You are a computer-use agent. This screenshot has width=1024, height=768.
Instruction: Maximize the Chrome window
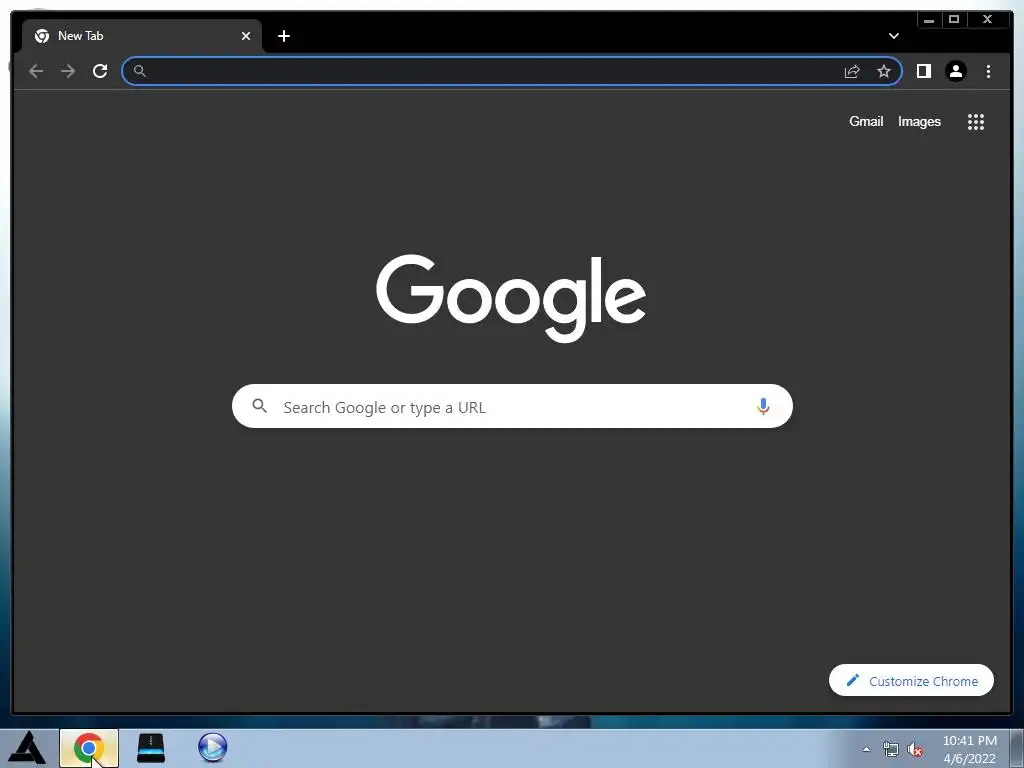(x=953, y=20)
